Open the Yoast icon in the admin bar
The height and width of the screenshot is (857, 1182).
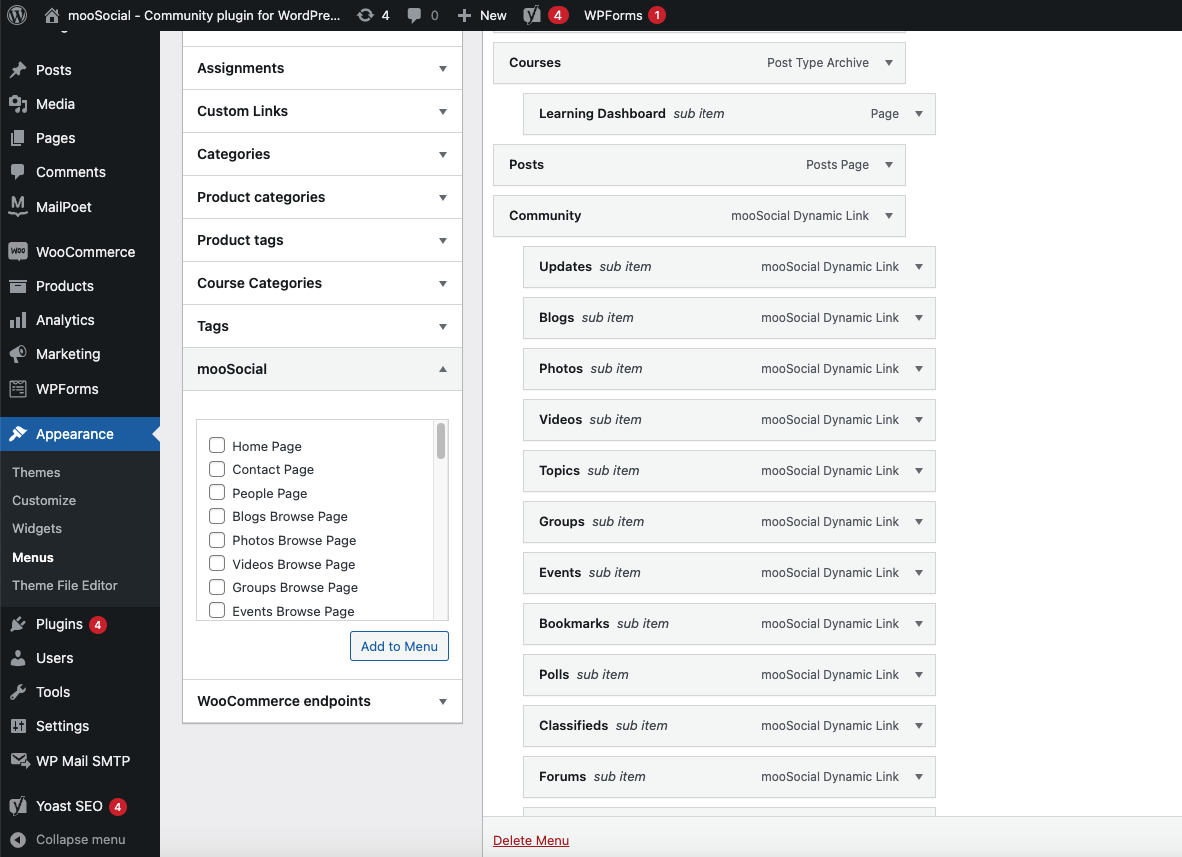532,15
